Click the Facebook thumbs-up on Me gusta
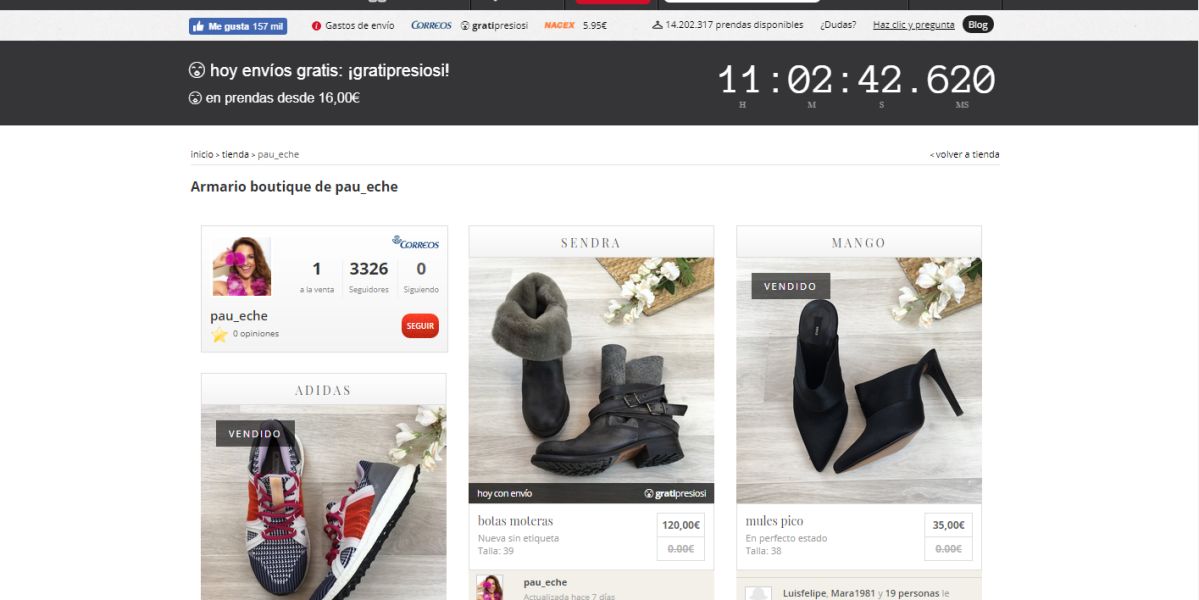 [x=200, y=24]
